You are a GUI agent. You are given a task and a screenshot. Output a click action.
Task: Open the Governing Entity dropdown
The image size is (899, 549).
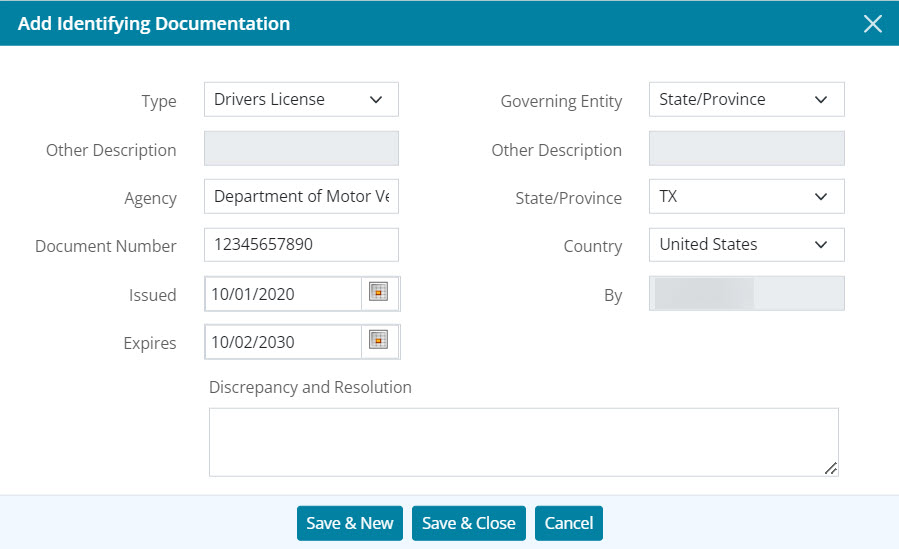click(746, 99)
